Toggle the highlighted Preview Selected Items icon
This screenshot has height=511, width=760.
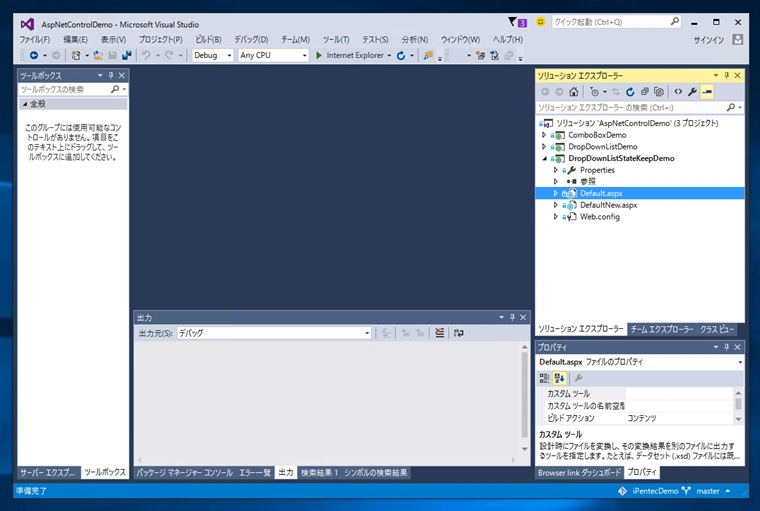point(707,92)
